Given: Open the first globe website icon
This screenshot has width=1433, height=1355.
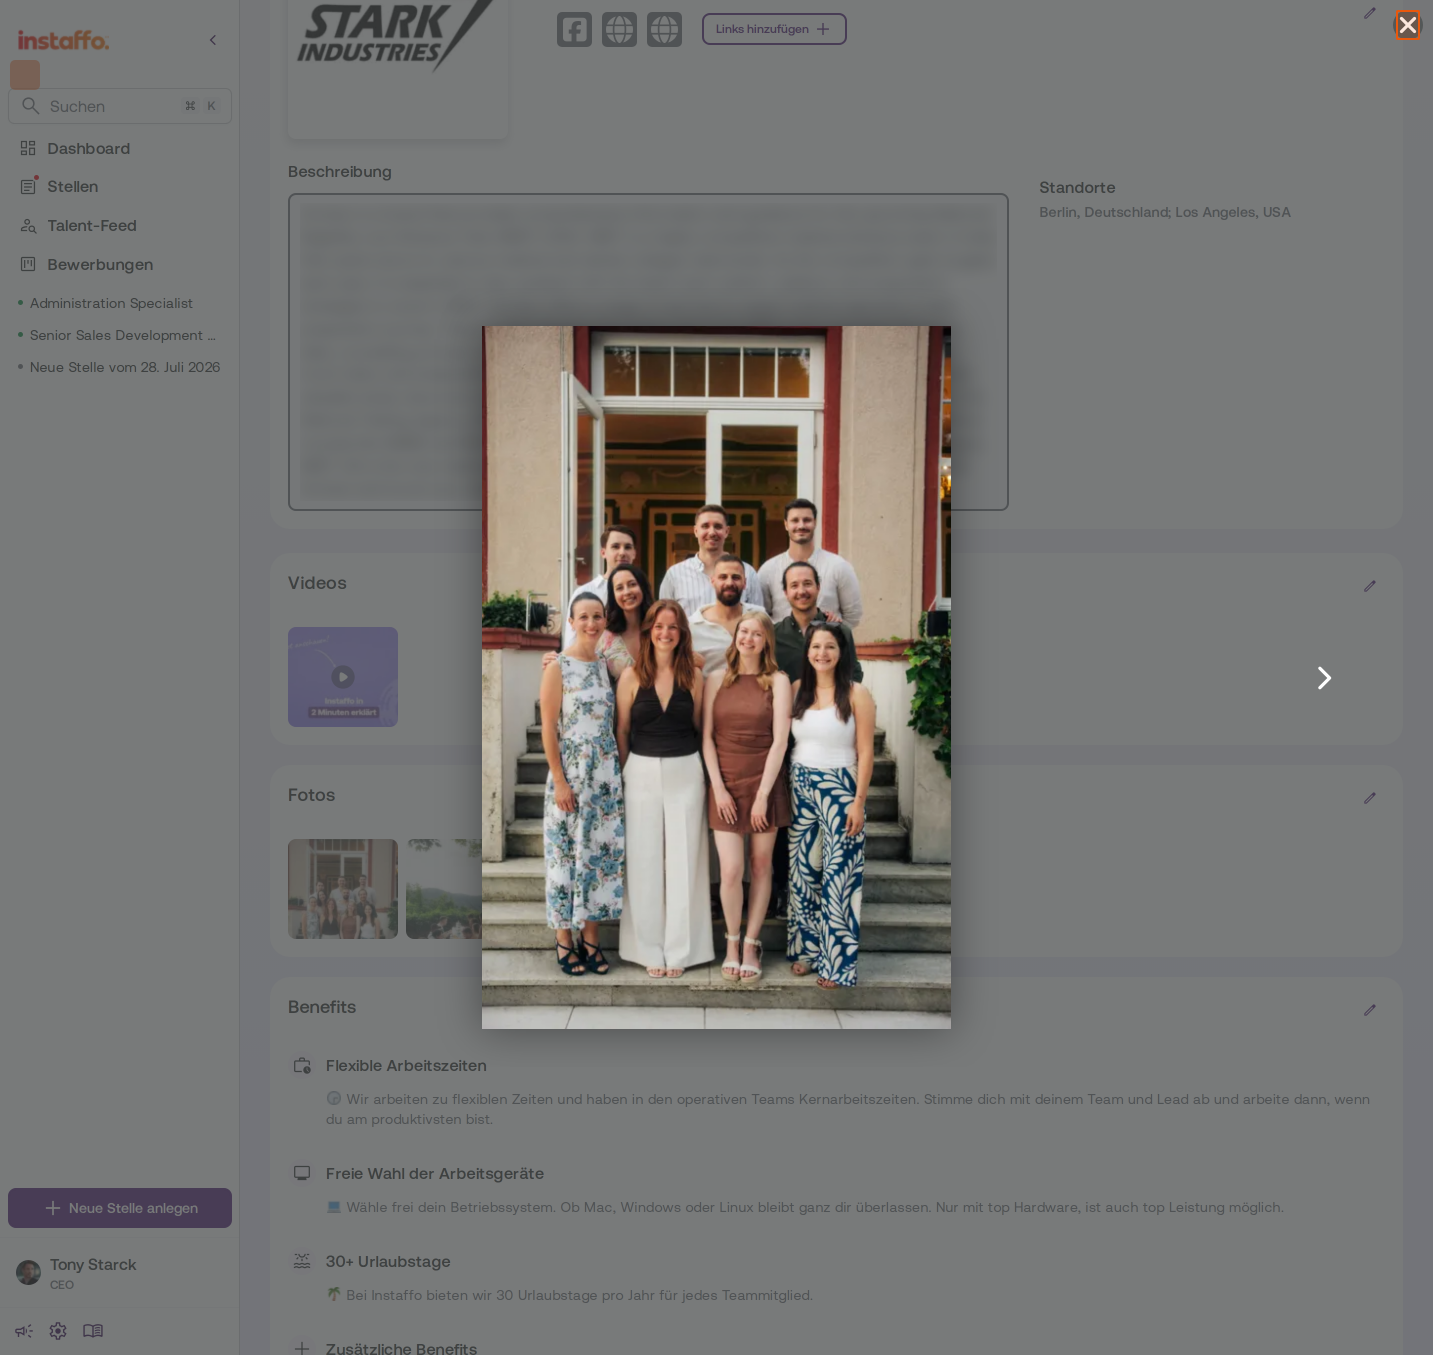Looking at the screenshot, I should pyautogui.click(x=619, y=29).
